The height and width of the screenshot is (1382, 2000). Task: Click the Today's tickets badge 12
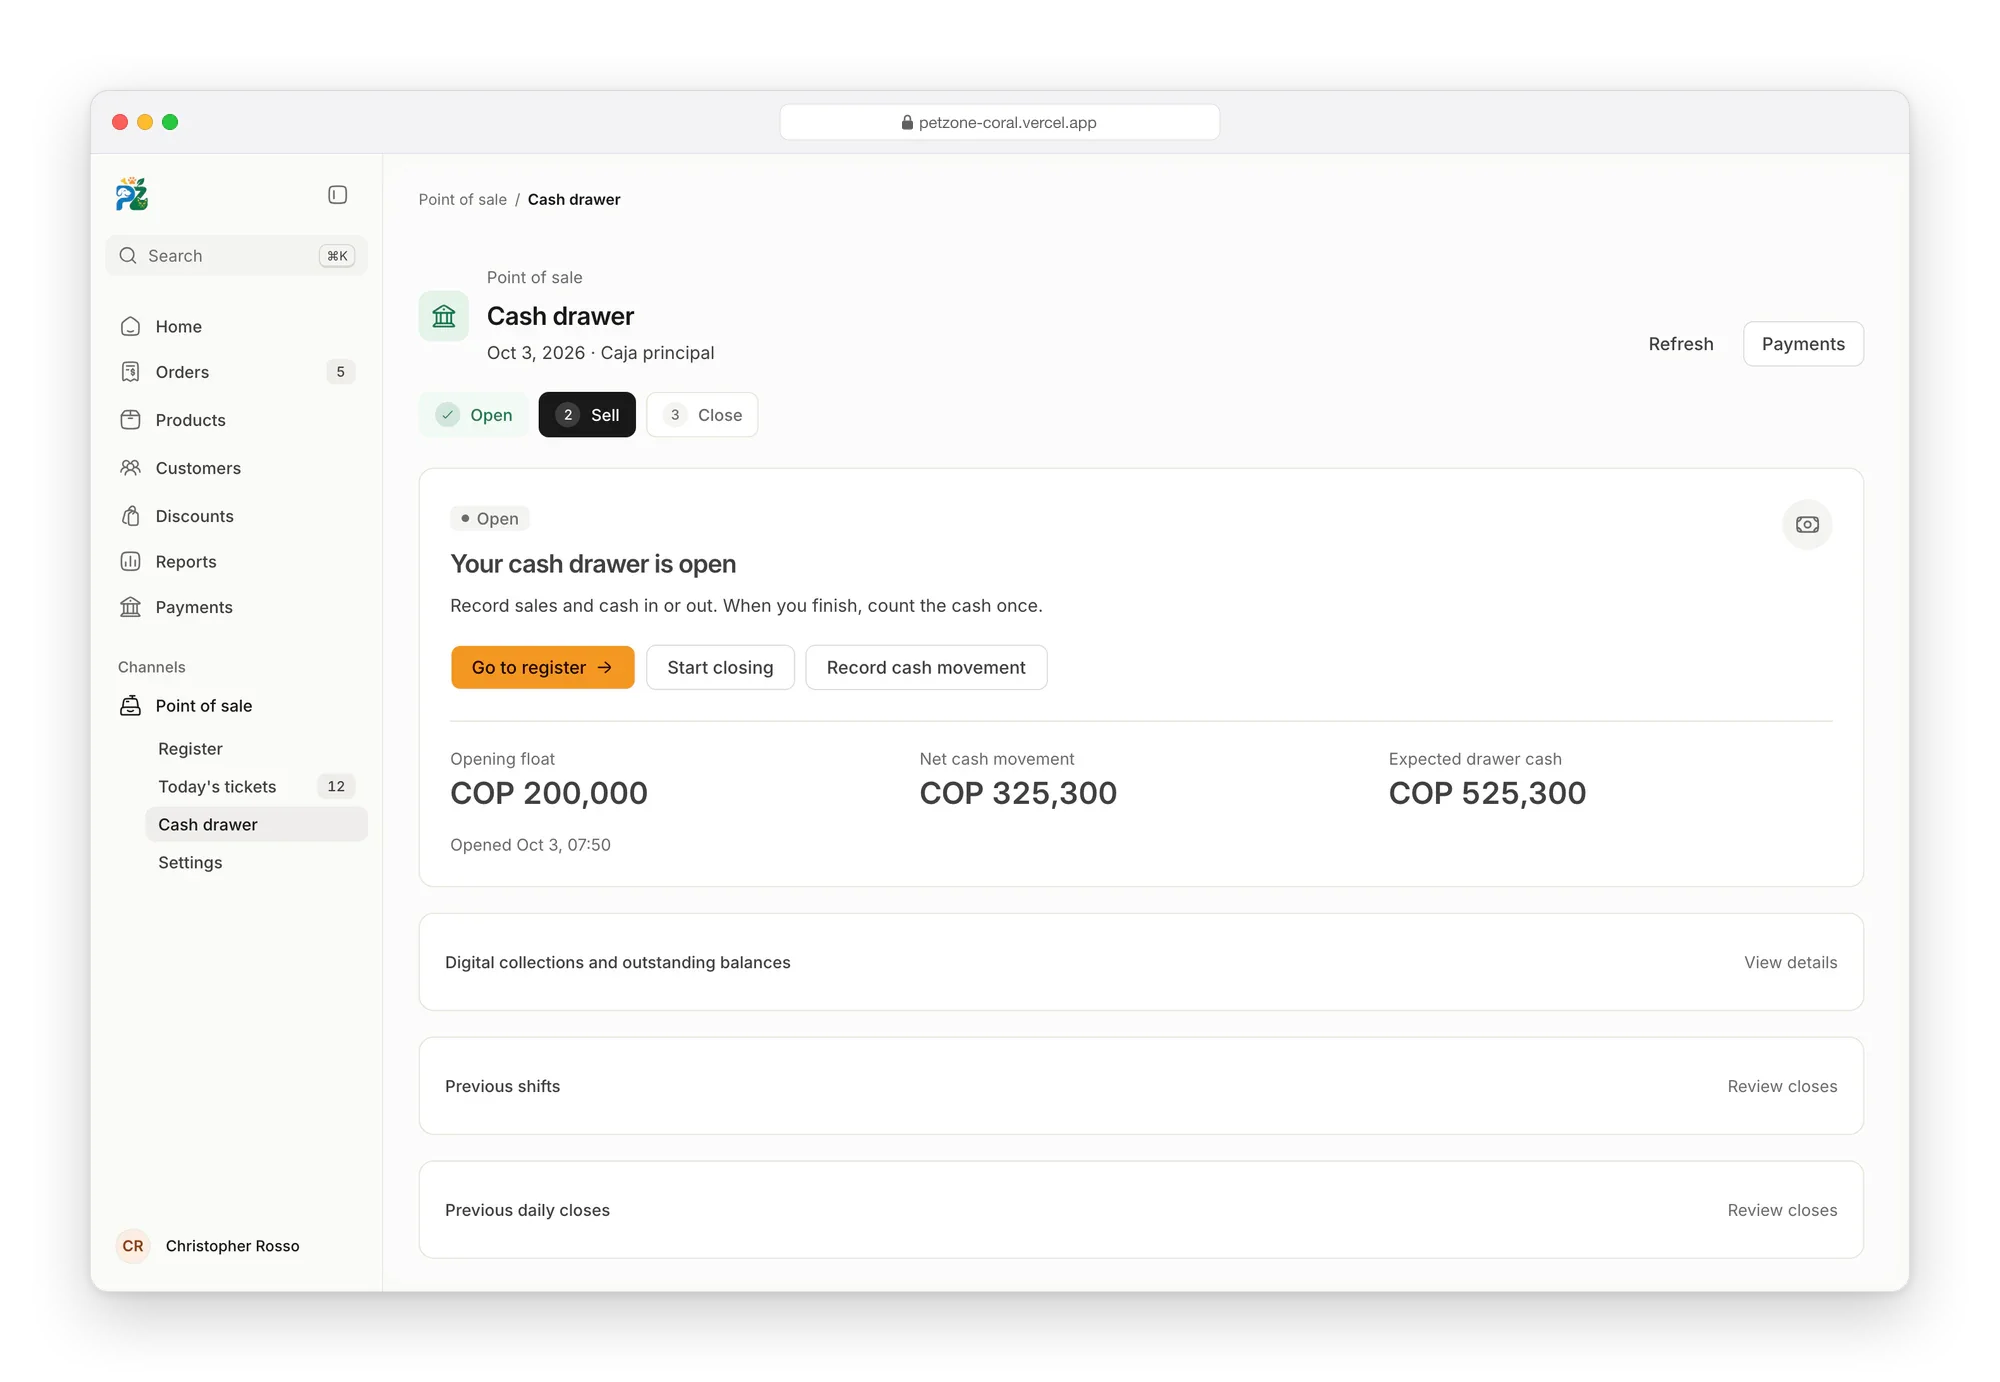(336, 787)
